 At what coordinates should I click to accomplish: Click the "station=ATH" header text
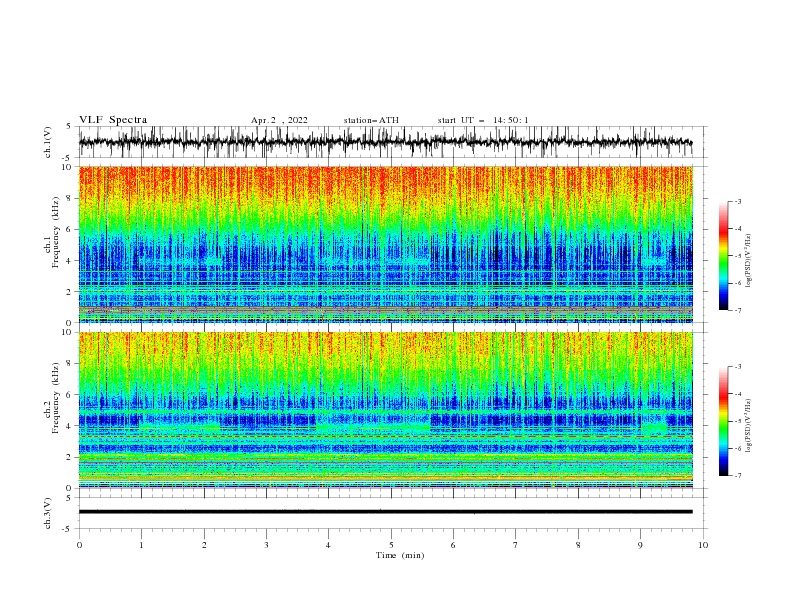coord(371,120)
